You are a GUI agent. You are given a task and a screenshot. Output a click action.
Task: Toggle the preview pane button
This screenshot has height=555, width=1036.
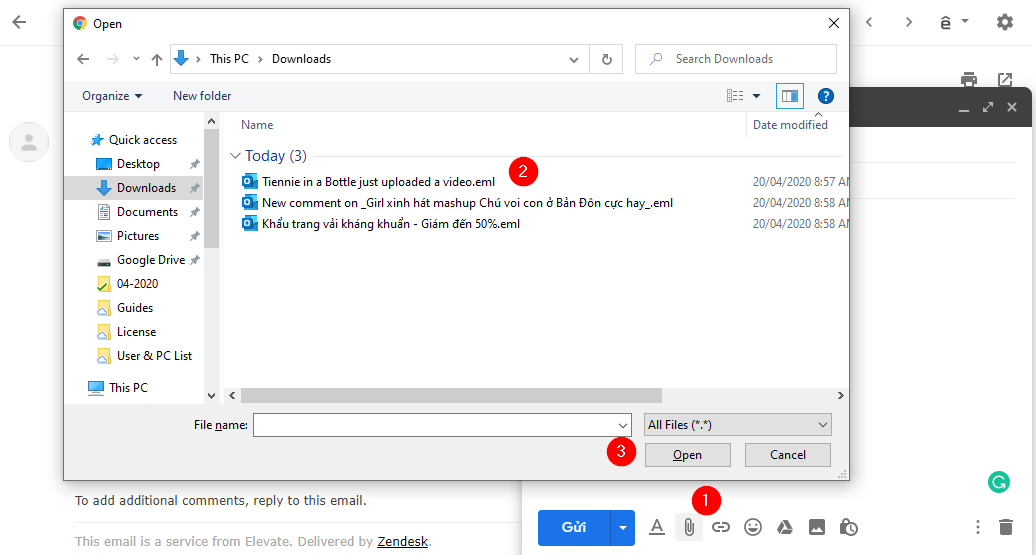coord(790,96)
